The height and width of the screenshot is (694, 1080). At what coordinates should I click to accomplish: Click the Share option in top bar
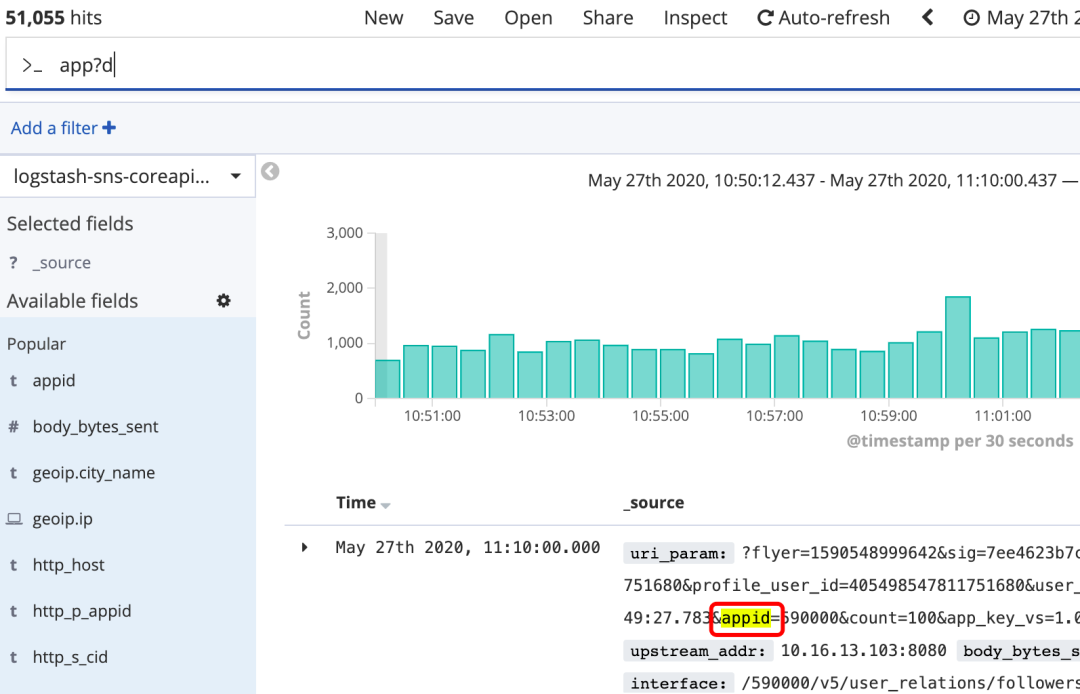(x=608, y=18)
